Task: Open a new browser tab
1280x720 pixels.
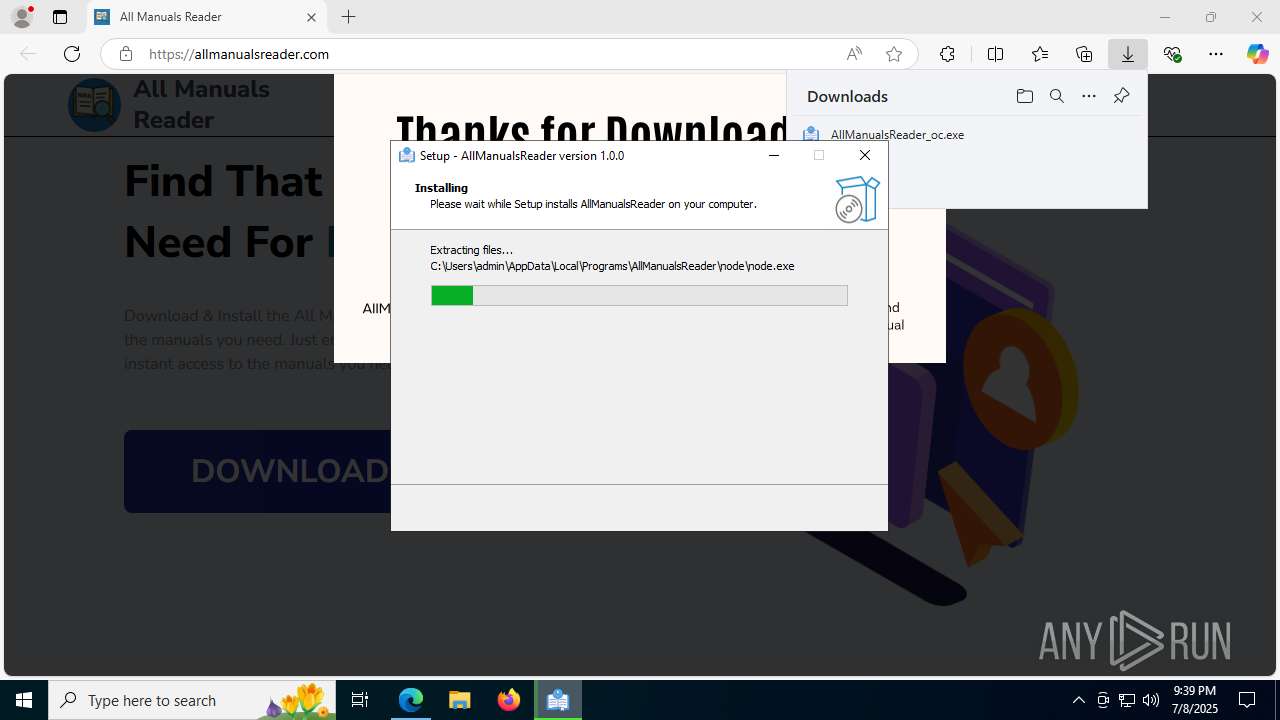Action: [x=348, y=17]
